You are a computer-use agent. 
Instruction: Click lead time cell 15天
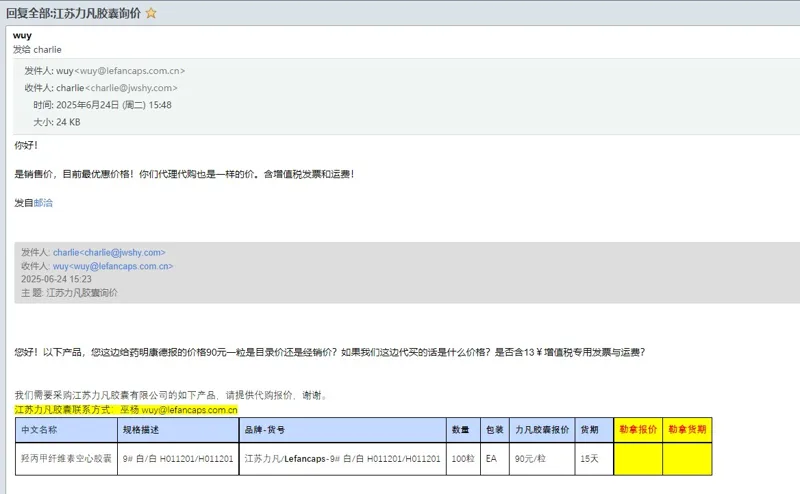(594, 458)
